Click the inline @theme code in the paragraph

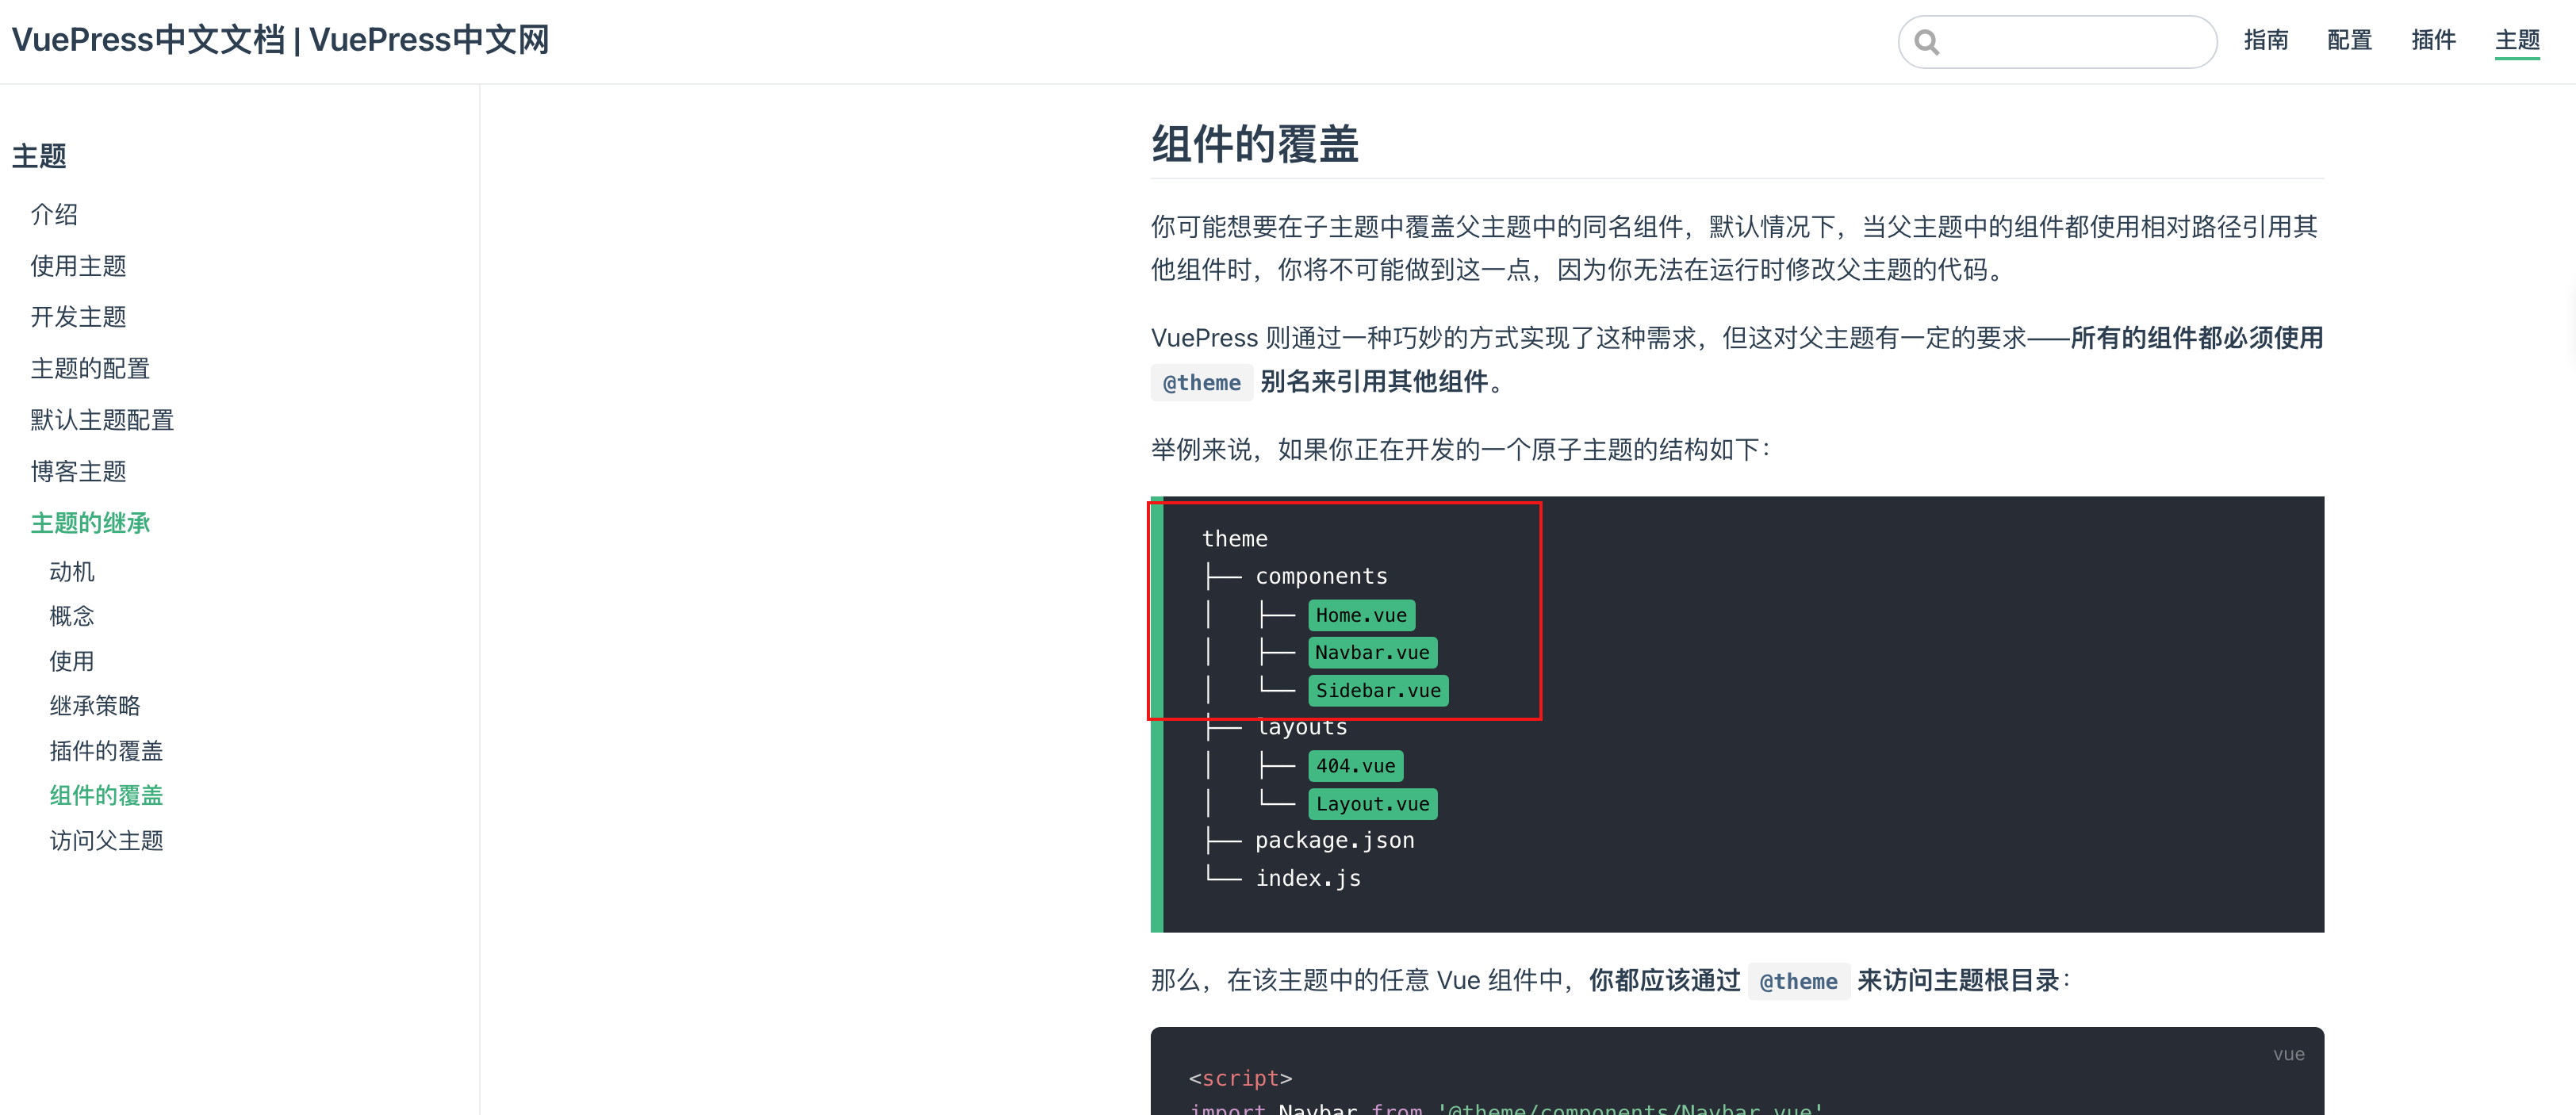point(1201,382)
